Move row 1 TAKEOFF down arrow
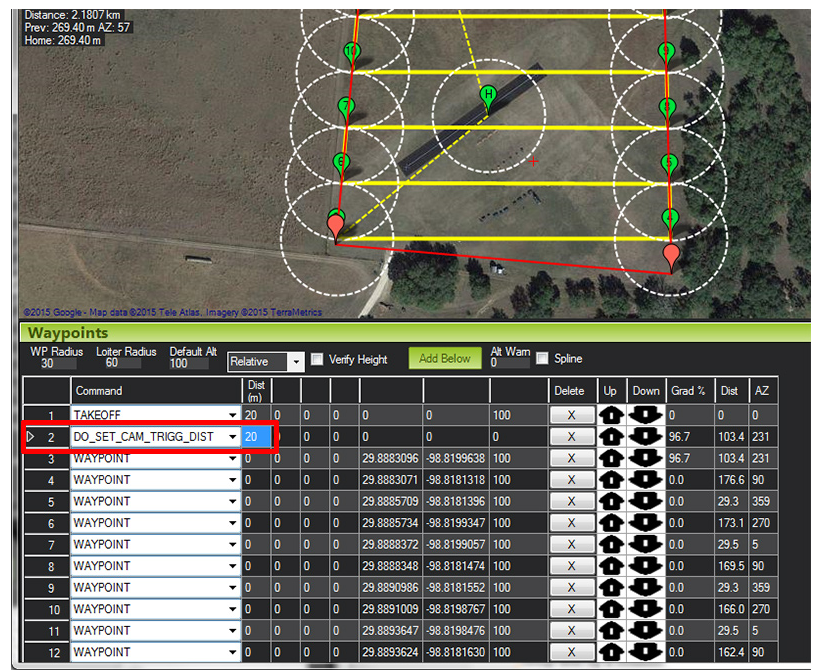Image resolution: width=822 pixels, height=671 pixels. tap(646, 415)
